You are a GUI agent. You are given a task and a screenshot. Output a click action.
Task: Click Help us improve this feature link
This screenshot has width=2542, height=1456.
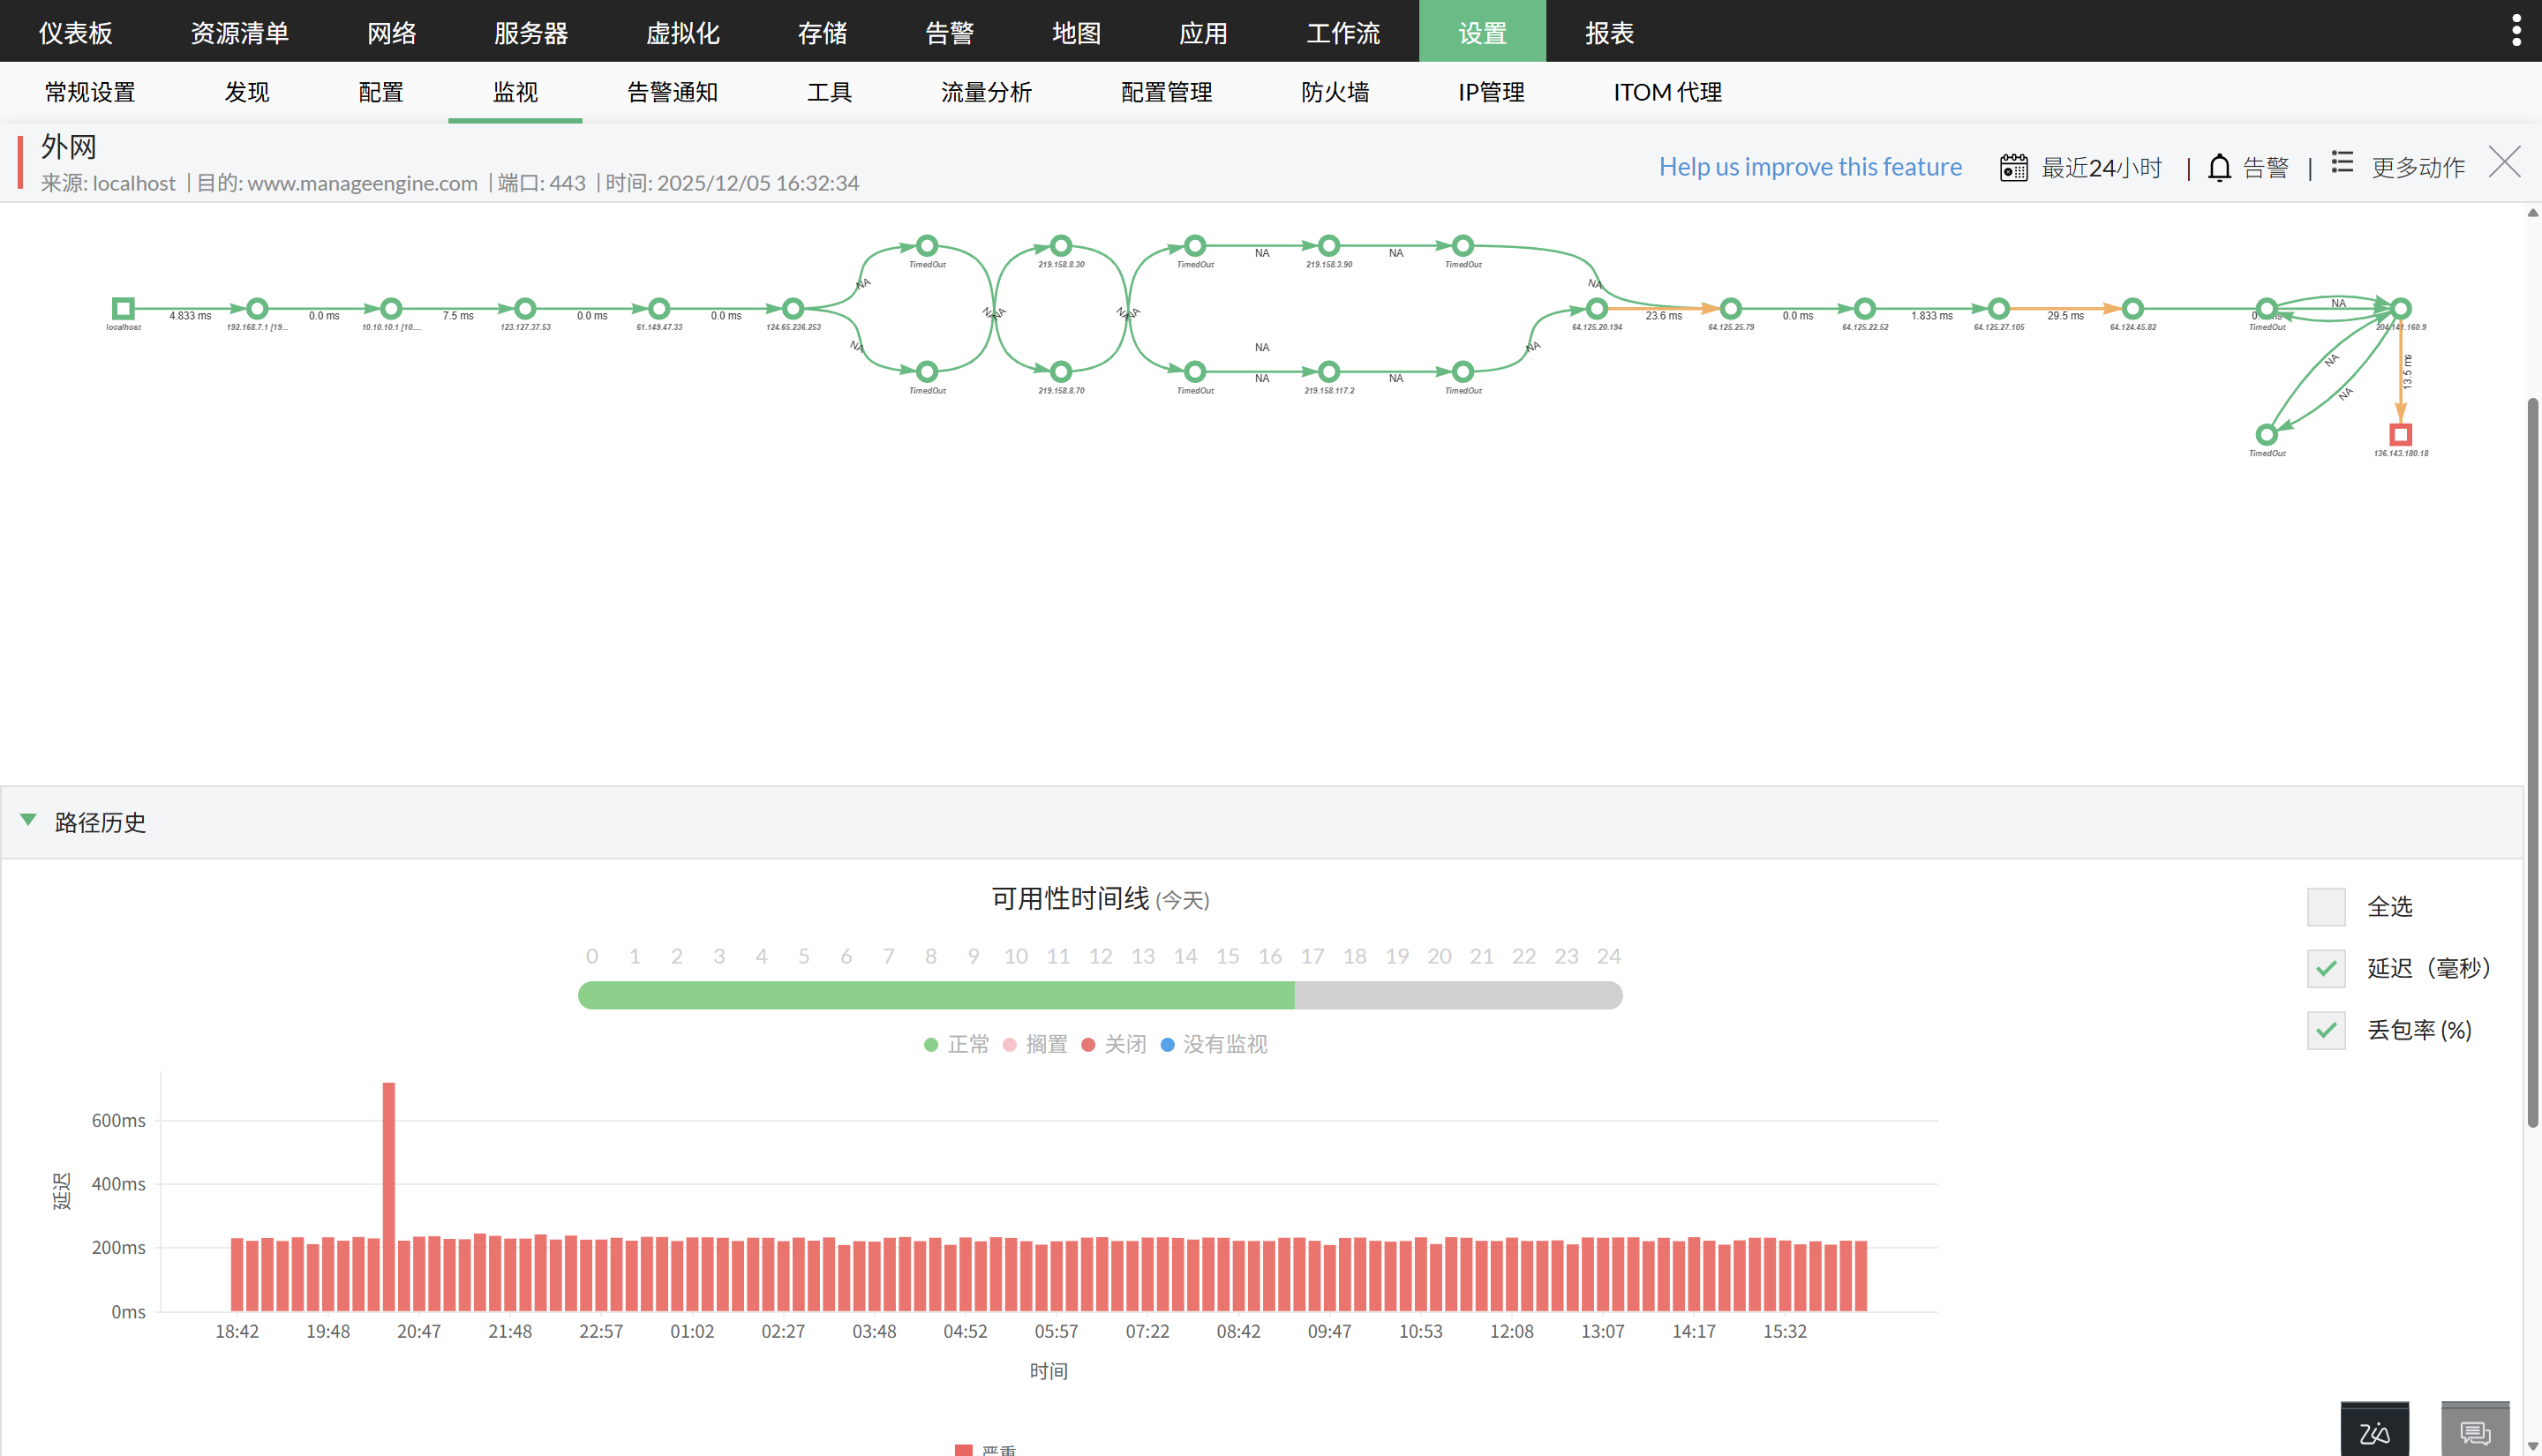coord(1810,167)
